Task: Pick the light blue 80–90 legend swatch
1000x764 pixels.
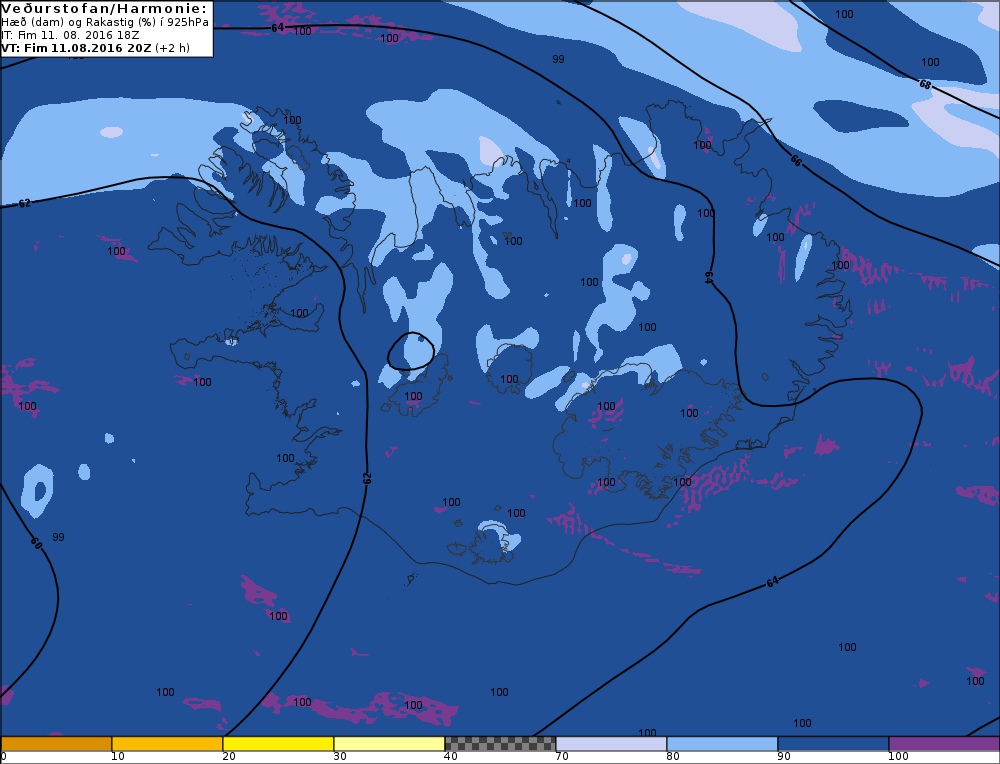Action: [722, 744]
